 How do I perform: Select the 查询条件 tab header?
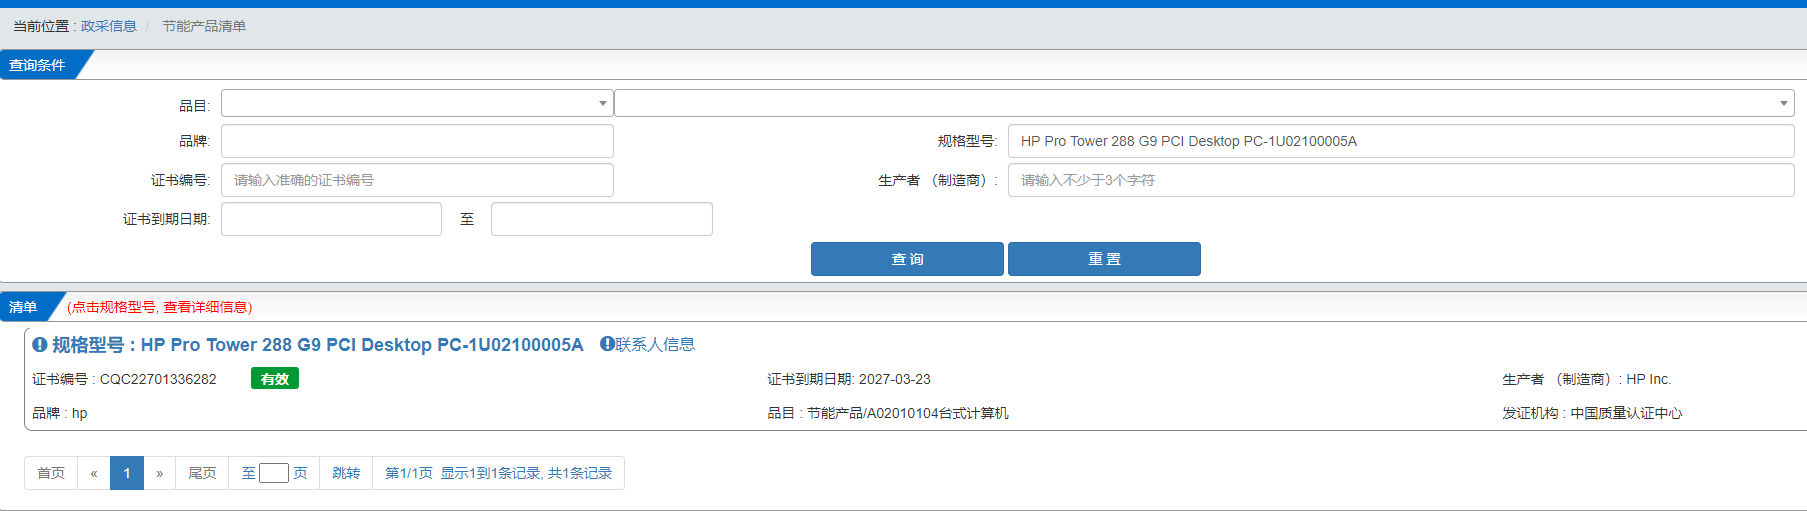pos(40,65)
